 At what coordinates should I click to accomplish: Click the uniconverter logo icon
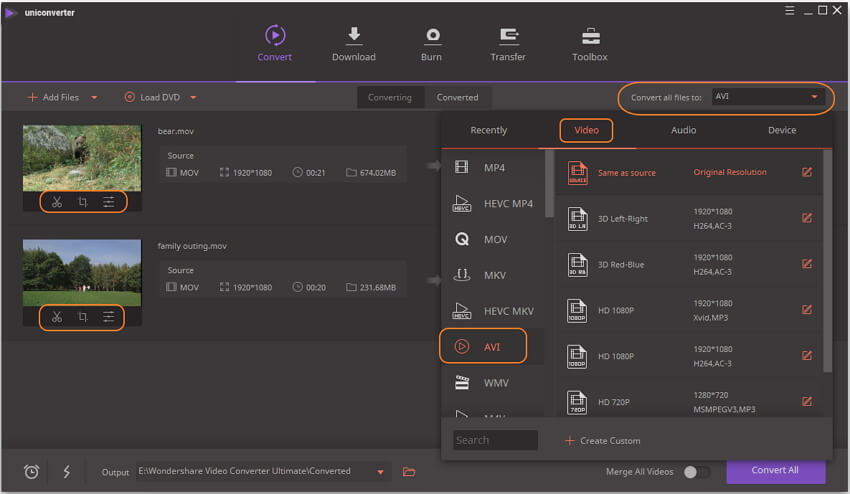tap(10, 12)
